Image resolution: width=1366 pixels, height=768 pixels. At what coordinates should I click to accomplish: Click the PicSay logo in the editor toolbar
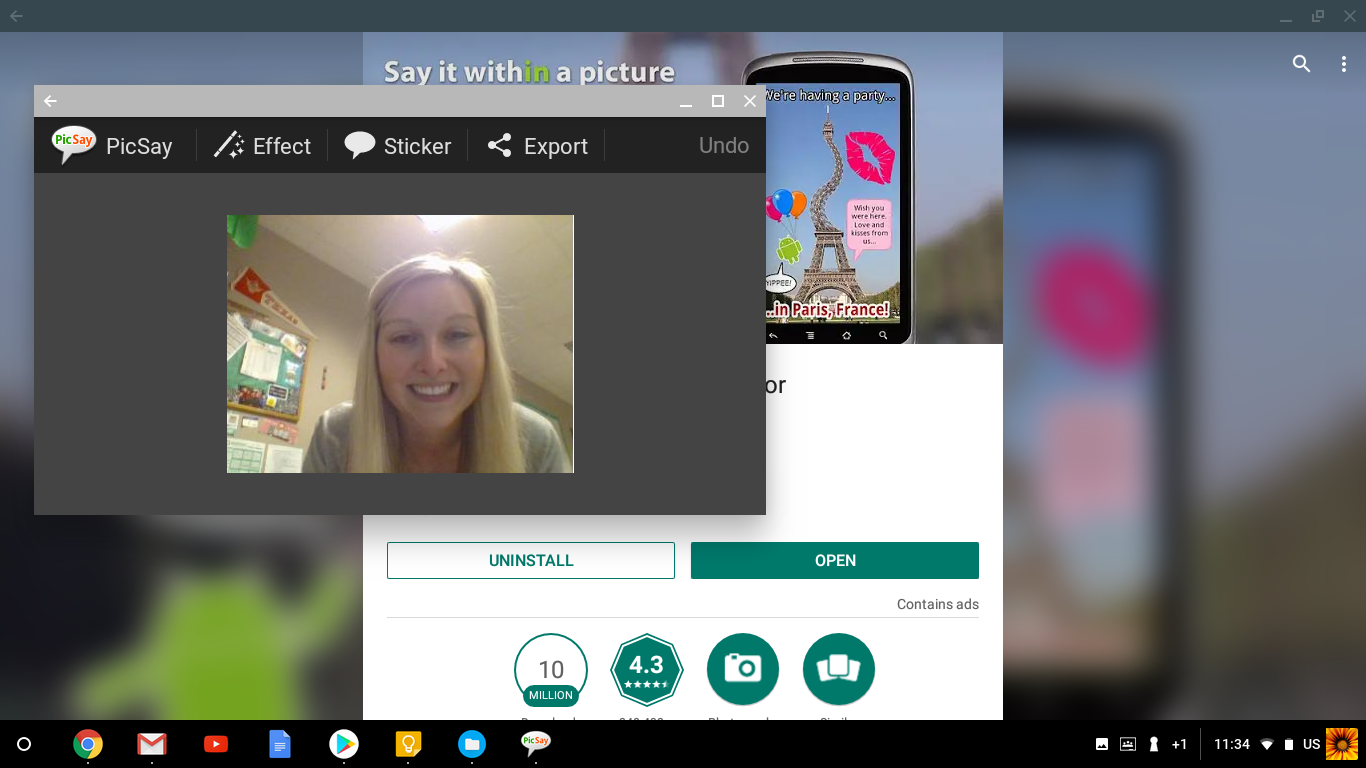(74, 145)
